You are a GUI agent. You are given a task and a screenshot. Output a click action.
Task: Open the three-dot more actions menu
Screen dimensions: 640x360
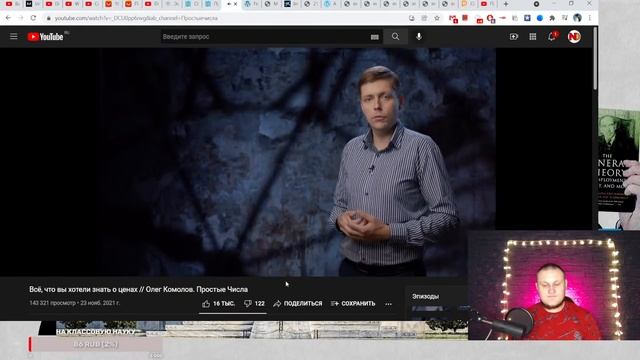(388, 304)
